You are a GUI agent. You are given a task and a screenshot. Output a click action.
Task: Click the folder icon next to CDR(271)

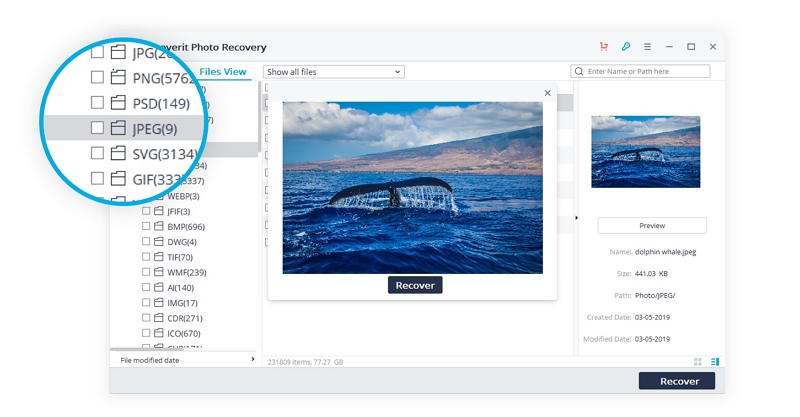tap(159, 318)
